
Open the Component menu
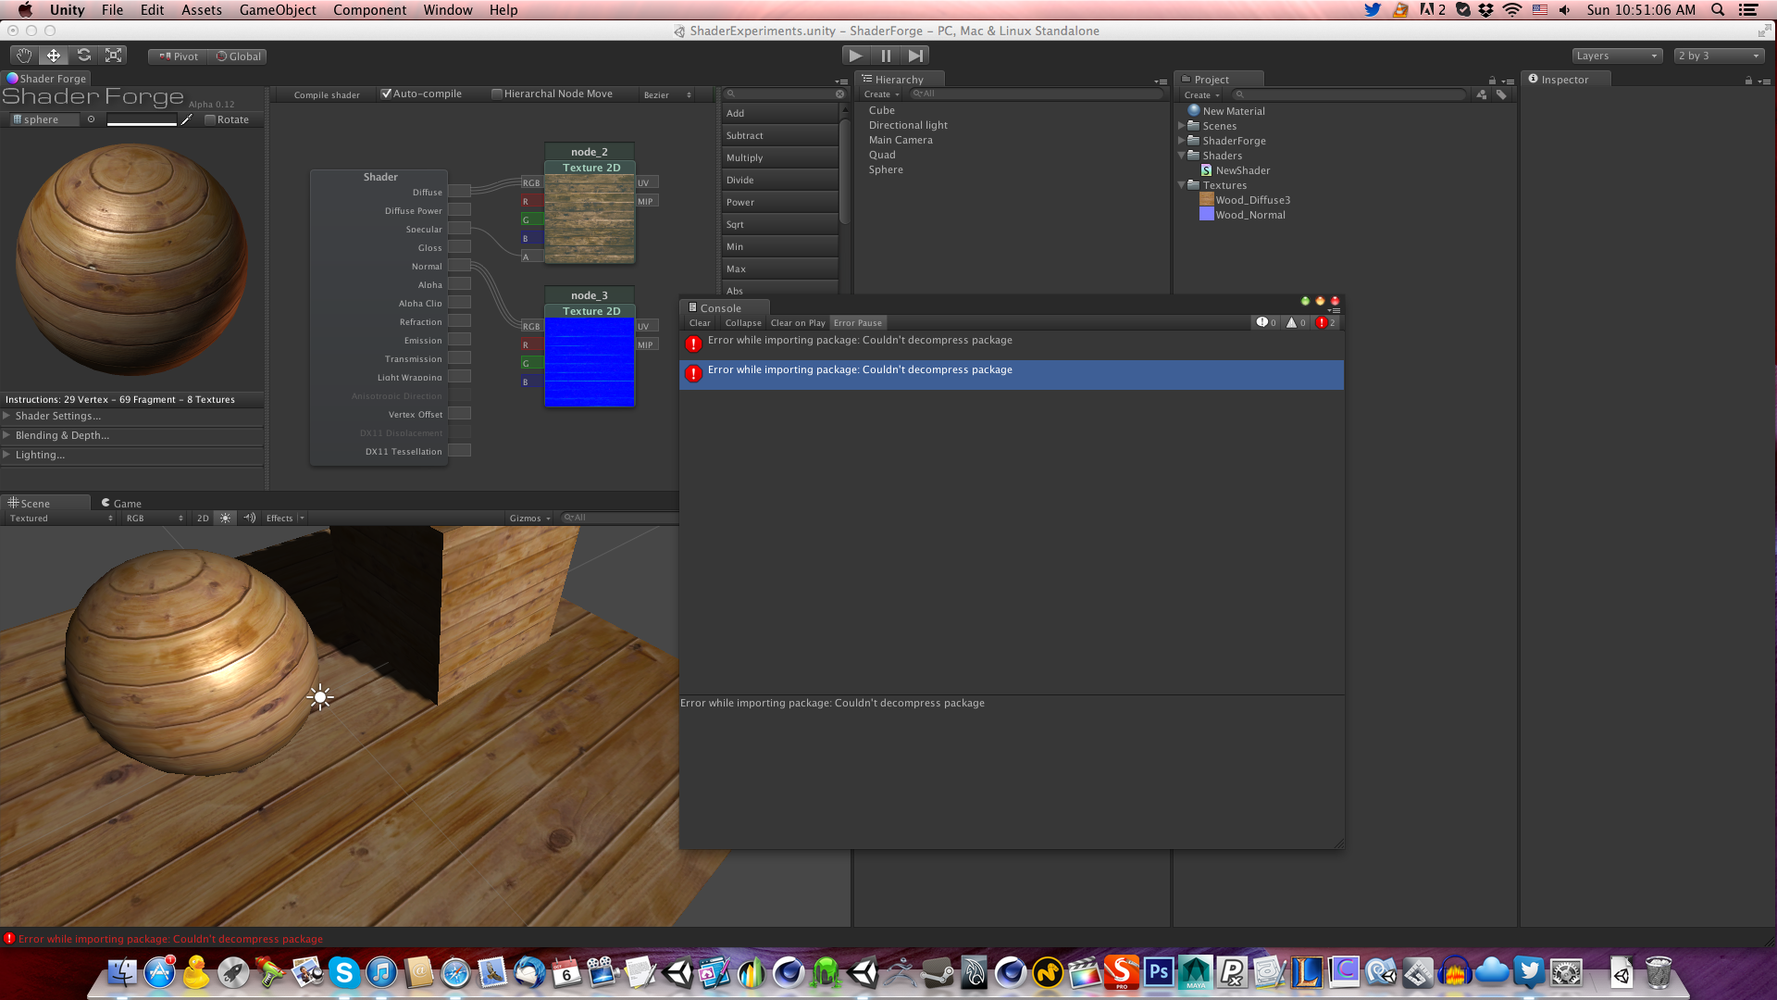tap(370, 10)
